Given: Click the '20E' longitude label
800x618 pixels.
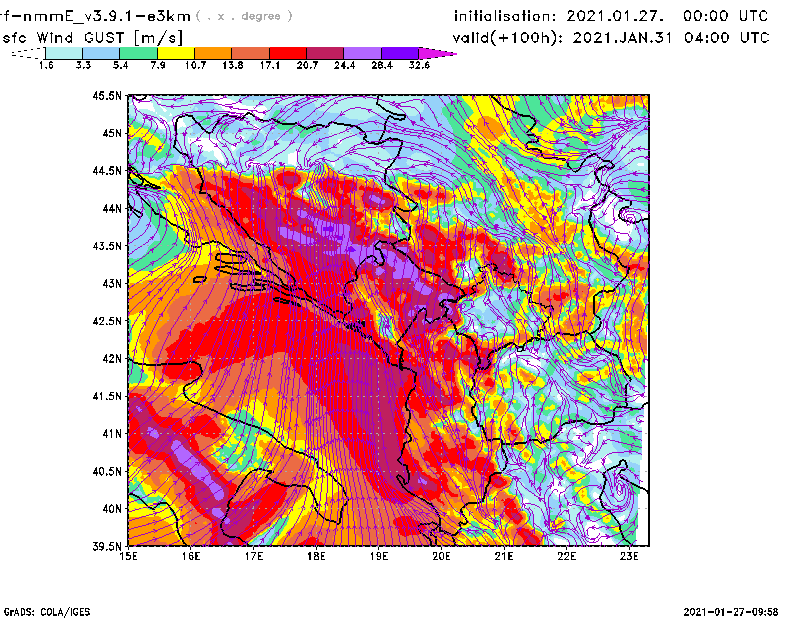Looking at the screenshot, I should pyautogui.click(x=441, y=556).
